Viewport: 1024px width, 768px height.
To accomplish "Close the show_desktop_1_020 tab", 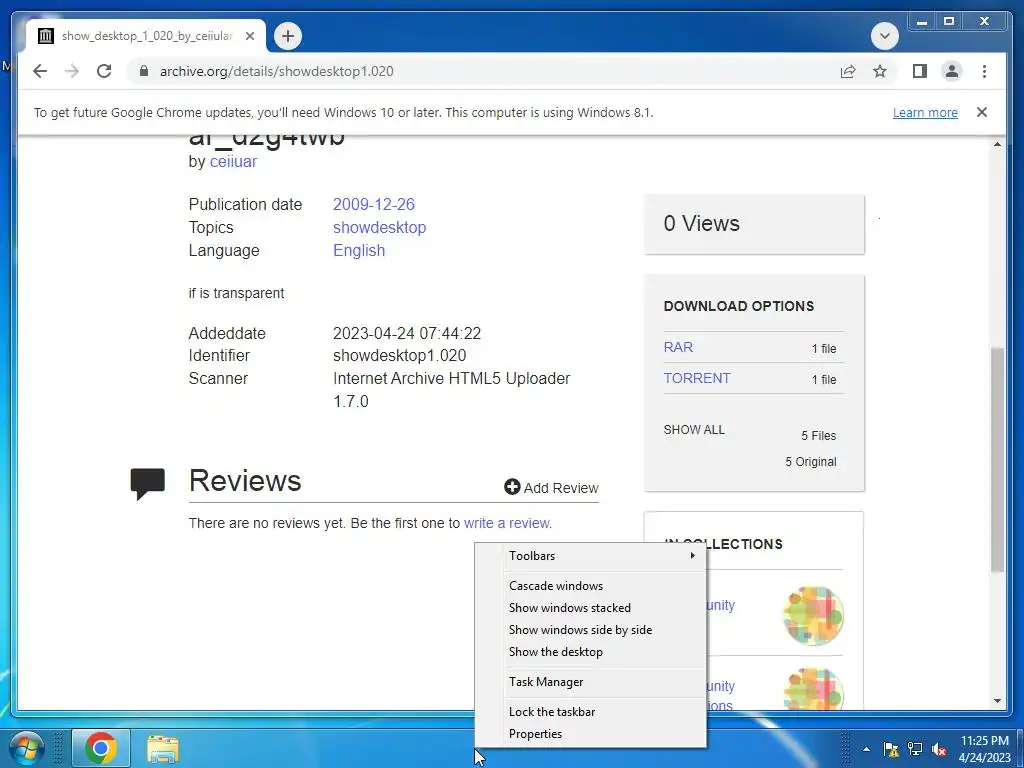I will 249,36.
